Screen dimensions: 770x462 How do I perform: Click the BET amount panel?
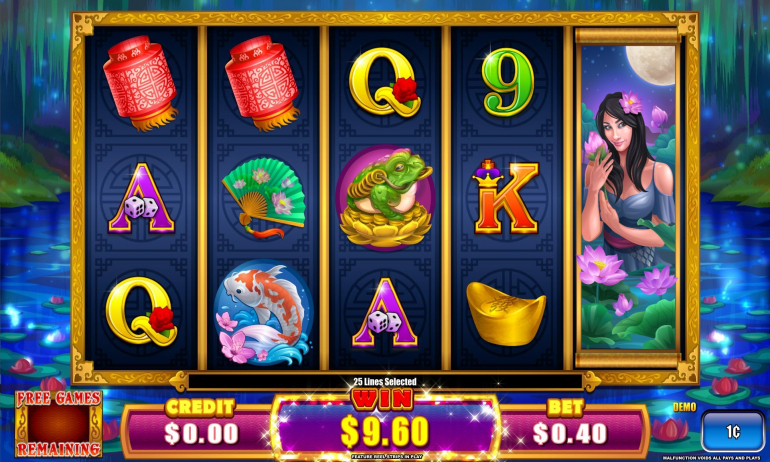(x=570, y=427)
